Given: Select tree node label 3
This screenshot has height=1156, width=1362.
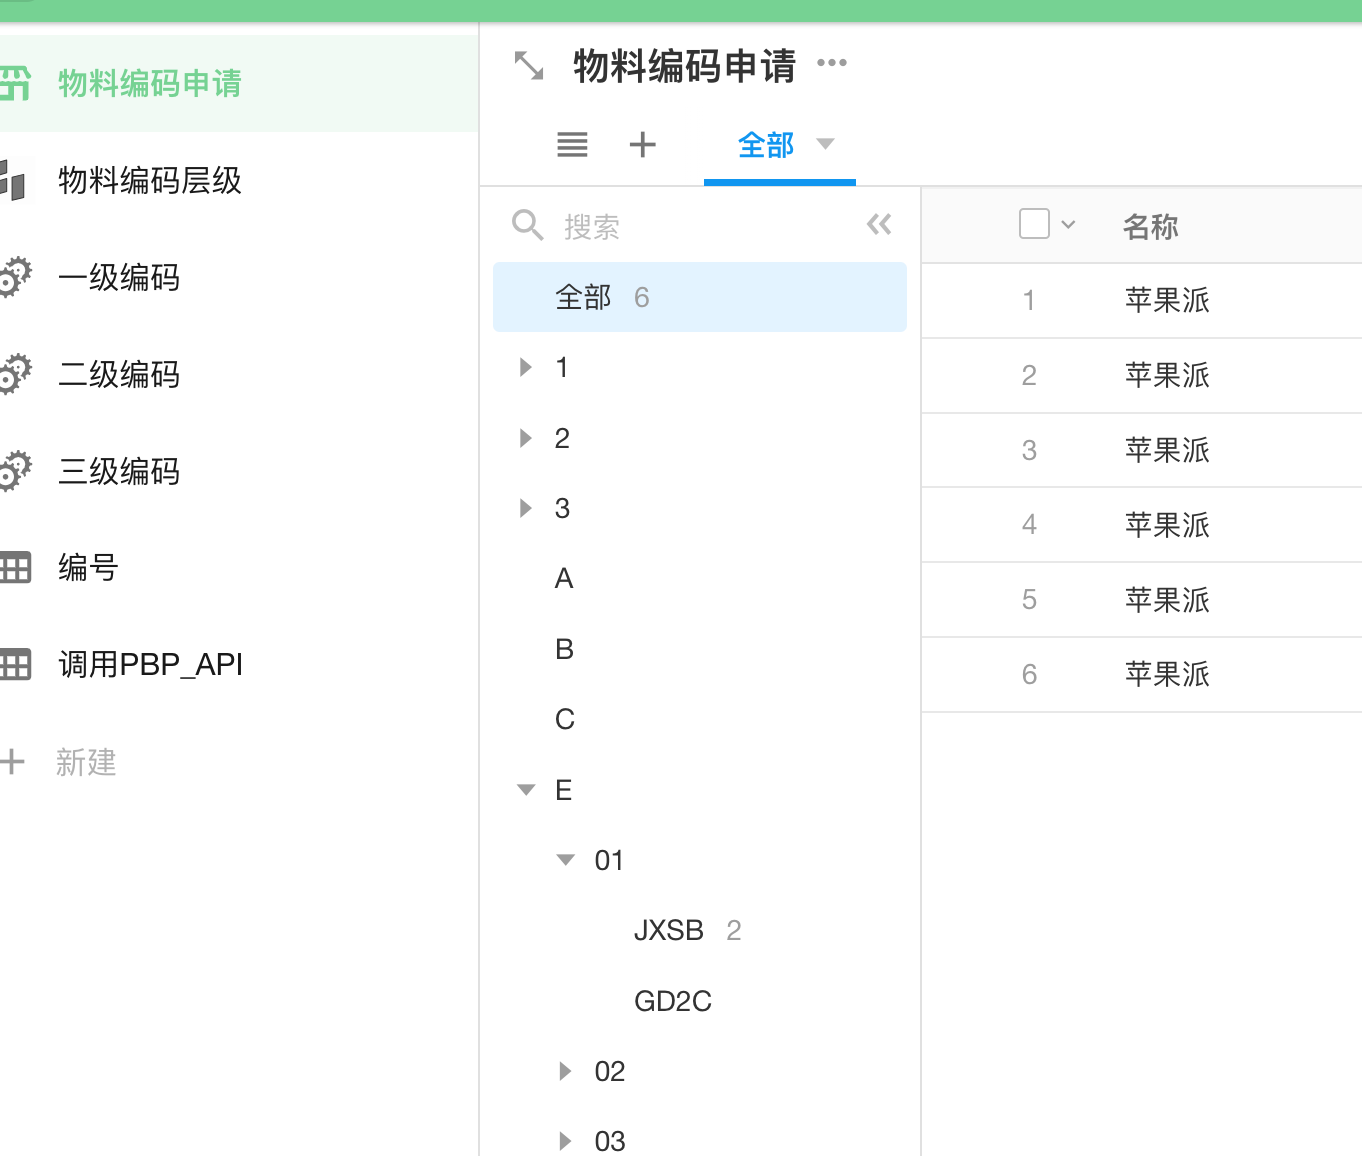Looking at the screenshot, I should (562, 508).
